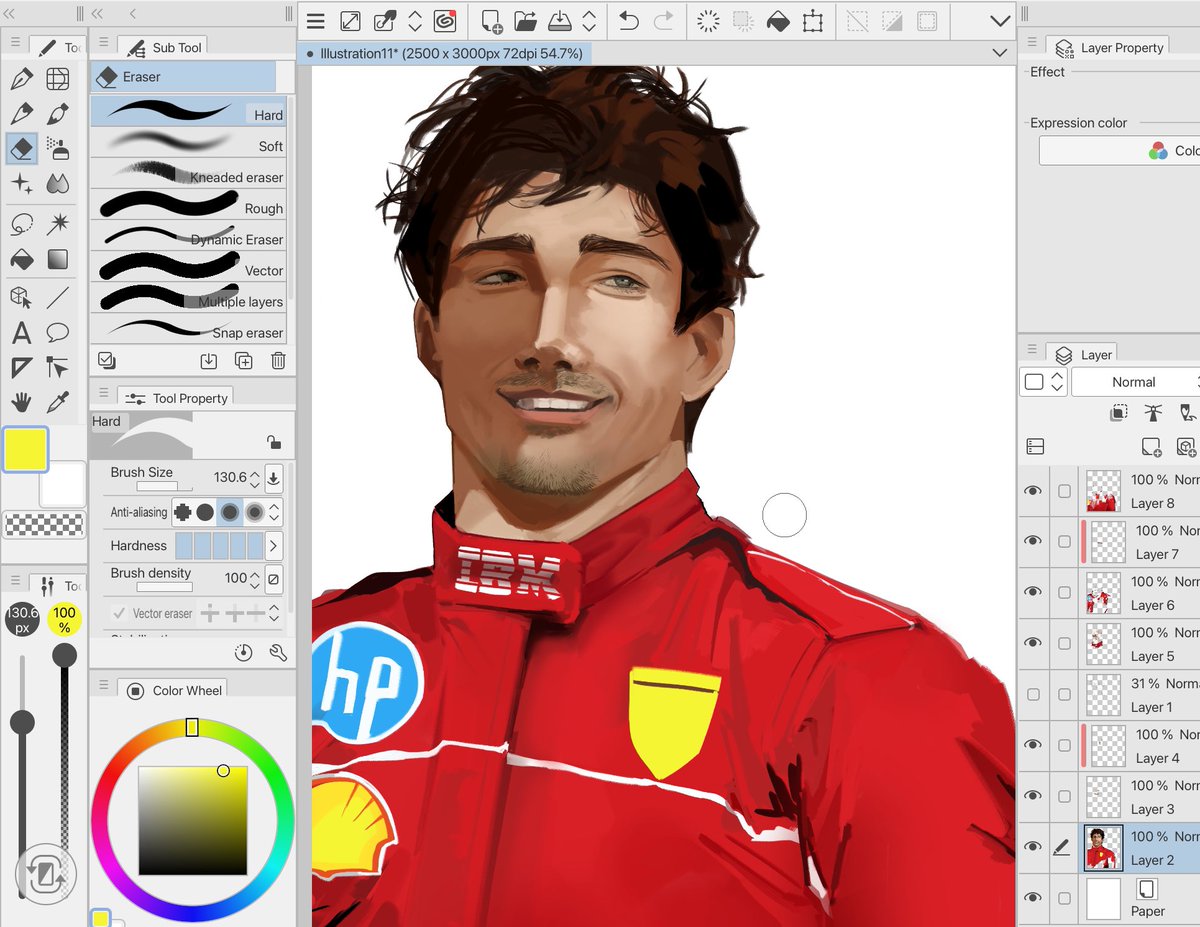Select the Brush tool
This screenshot has width=1200, height=927.
(58, 113)
